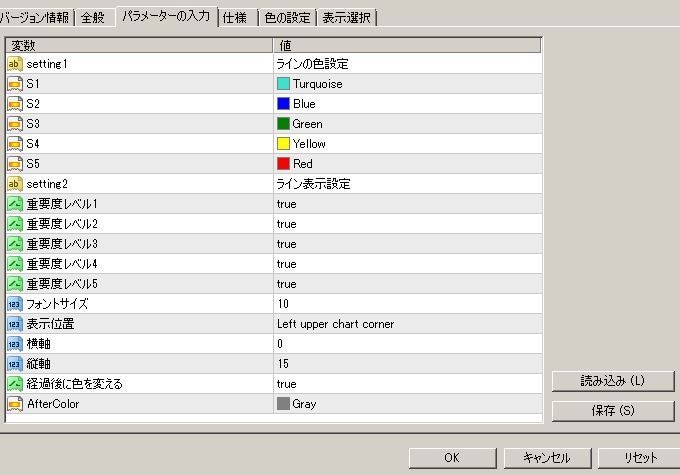The width and height of the screenshot is (680, 475).
Task: Select the AfterColor variable name
Action: [x=53, y=404]
